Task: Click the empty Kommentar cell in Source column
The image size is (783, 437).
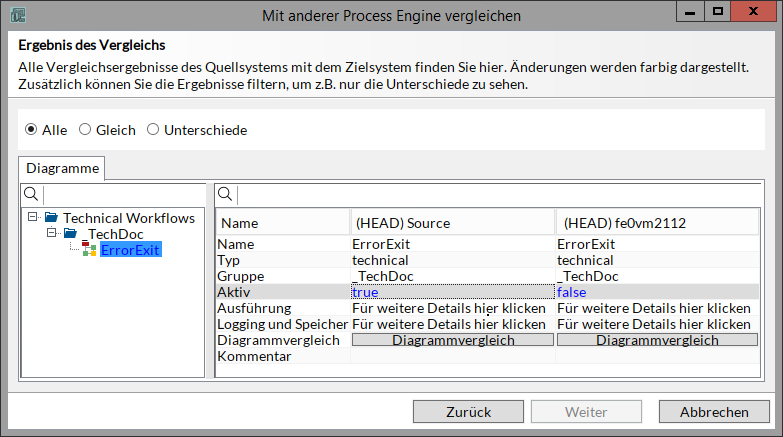Action: tap(453, 356)
